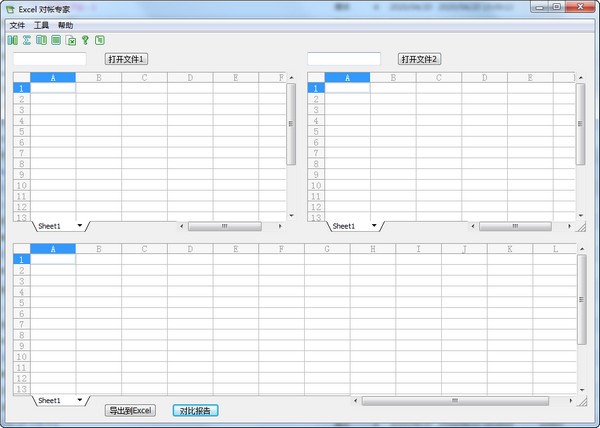Viewport: 600px width, 428px height.
Task: Expand Sheet1 dropdown in top-right grid
Action: 373,226
